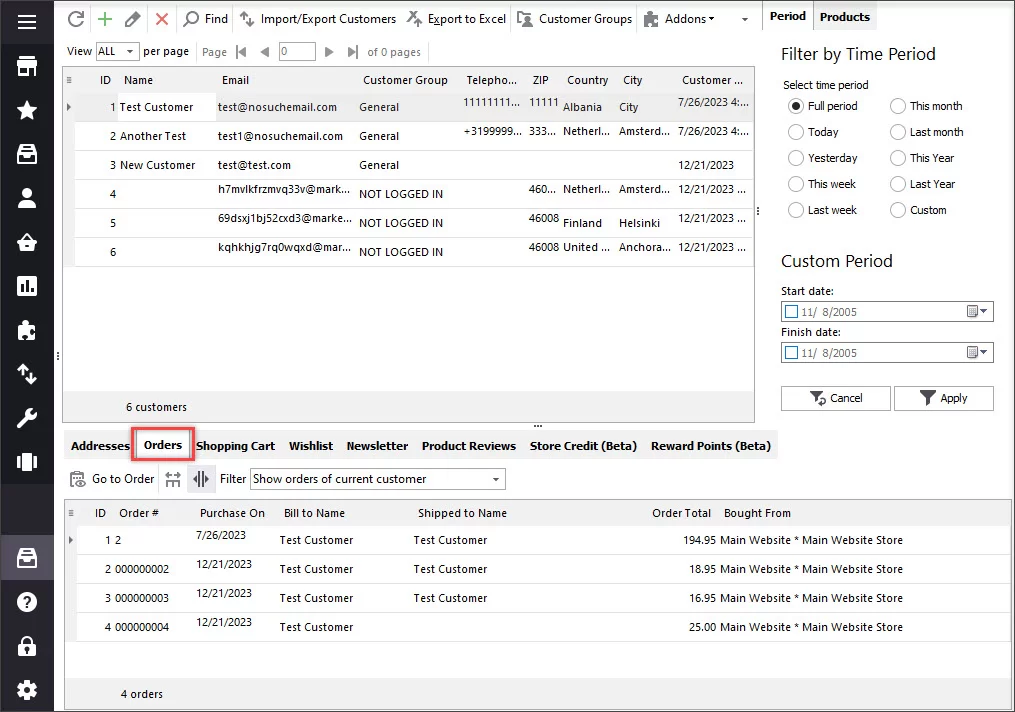1015x712 pixels.
Task: Open the shopping basket icon in sidebar
Action: point(27,242)
